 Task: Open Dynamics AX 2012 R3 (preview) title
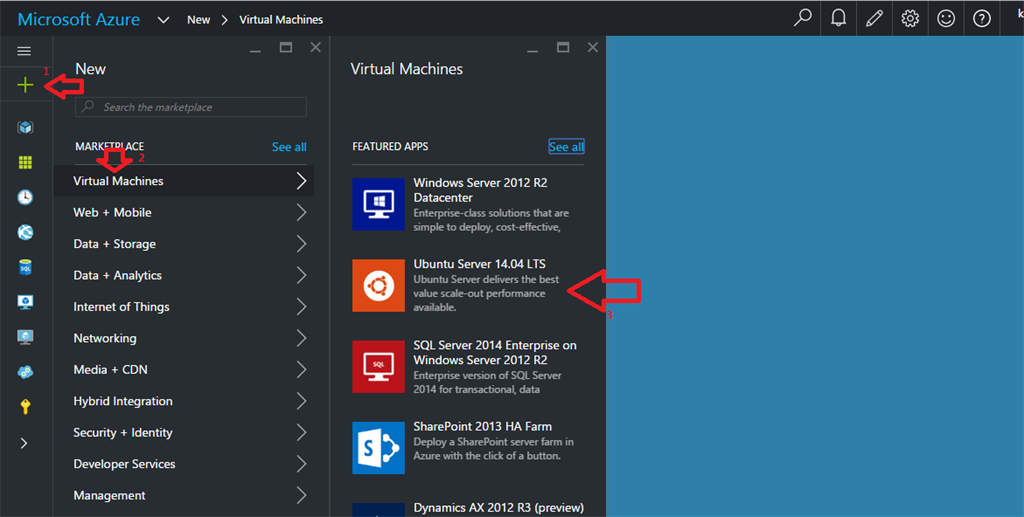point(498,507)
